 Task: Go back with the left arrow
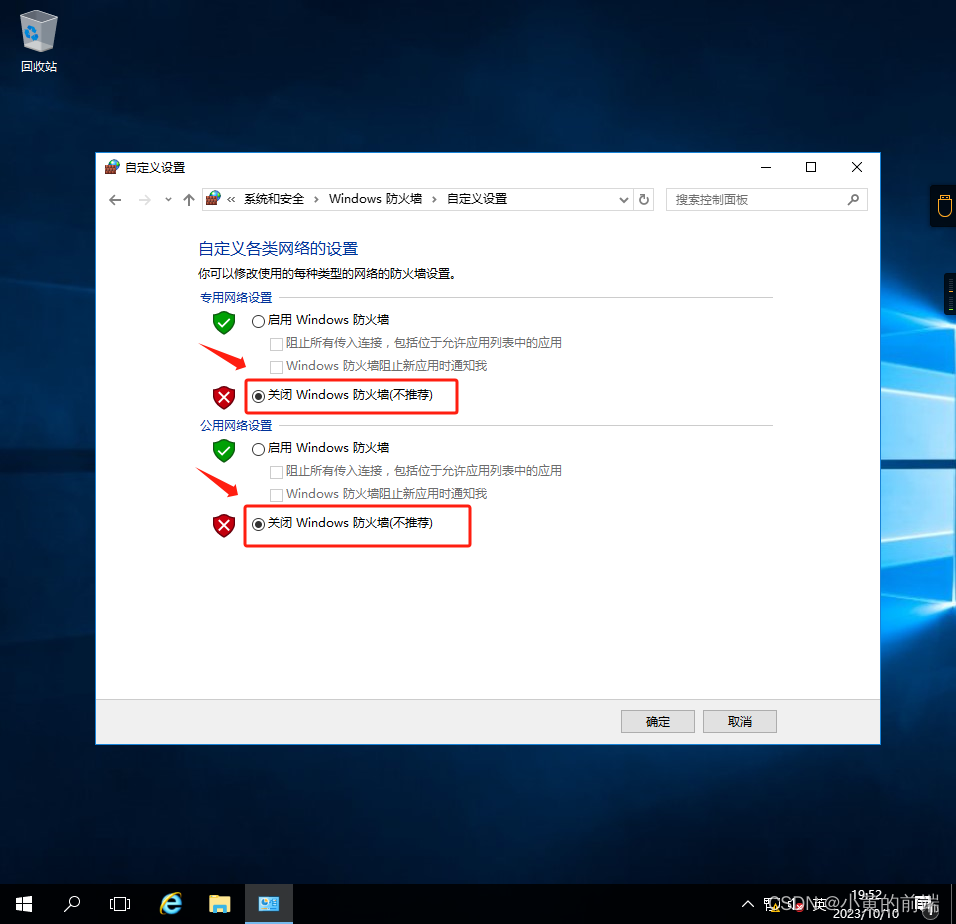115,200
